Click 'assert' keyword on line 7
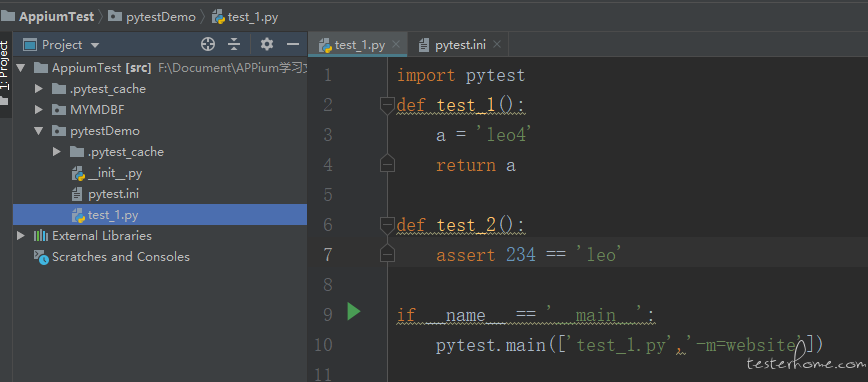 click(466, 255)
